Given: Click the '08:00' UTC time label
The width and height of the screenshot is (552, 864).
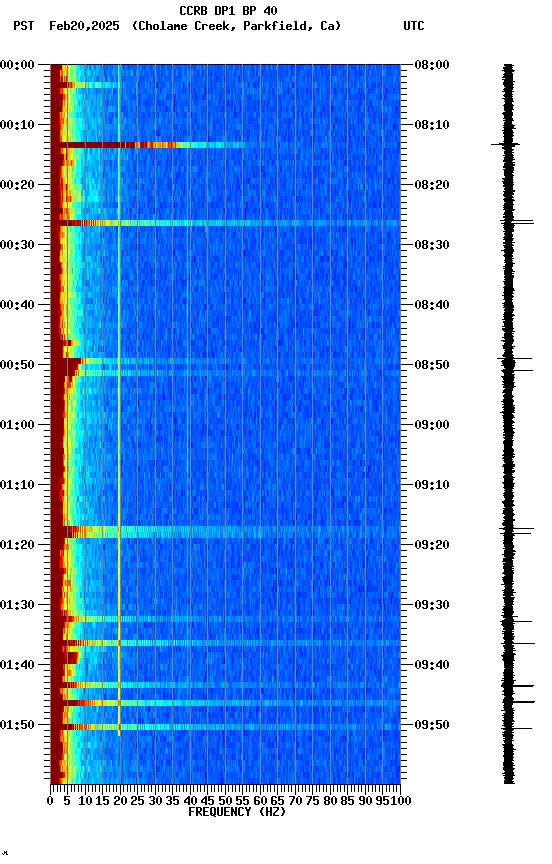Looking at the screenshot, I should tap(432, 65).
